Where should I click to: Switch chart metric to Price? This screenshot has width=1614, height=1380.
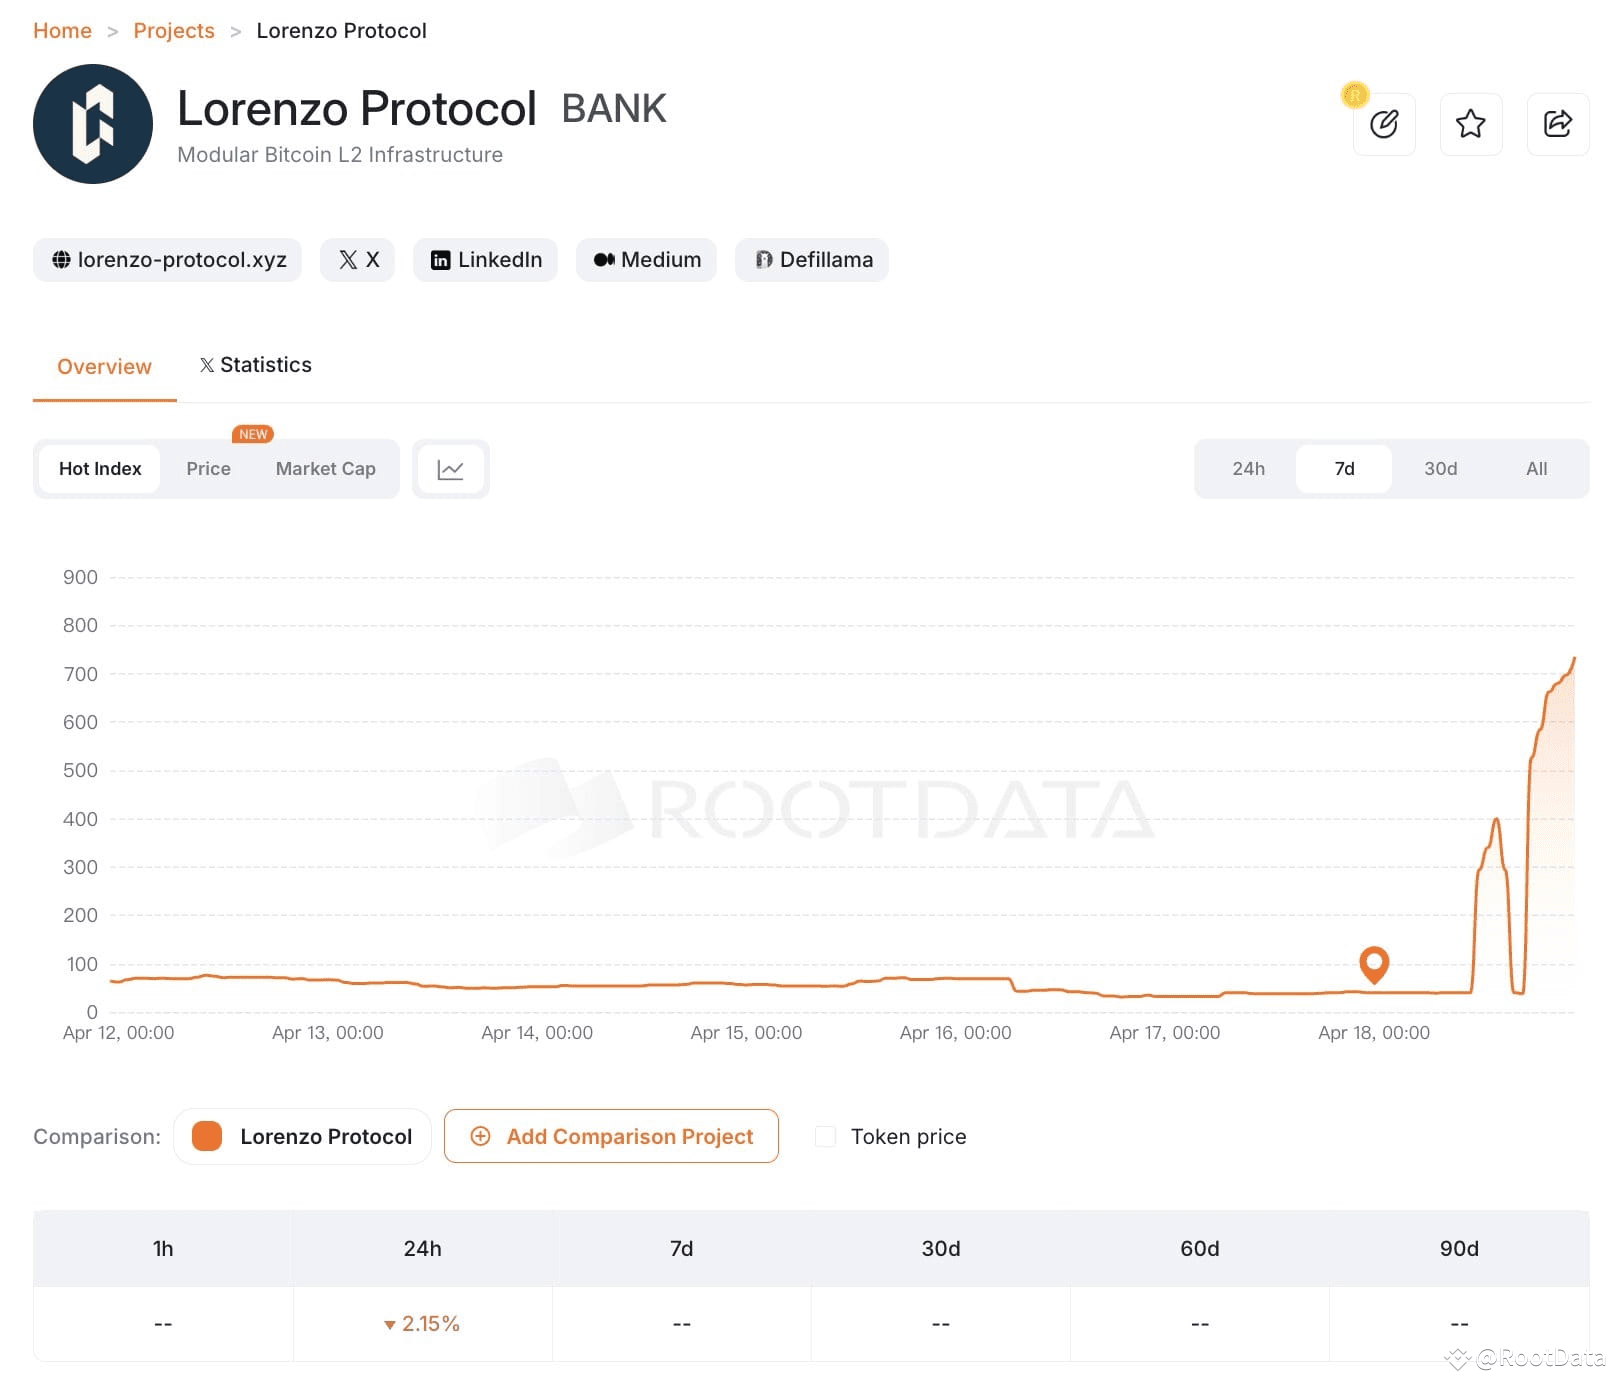(207, 468)
